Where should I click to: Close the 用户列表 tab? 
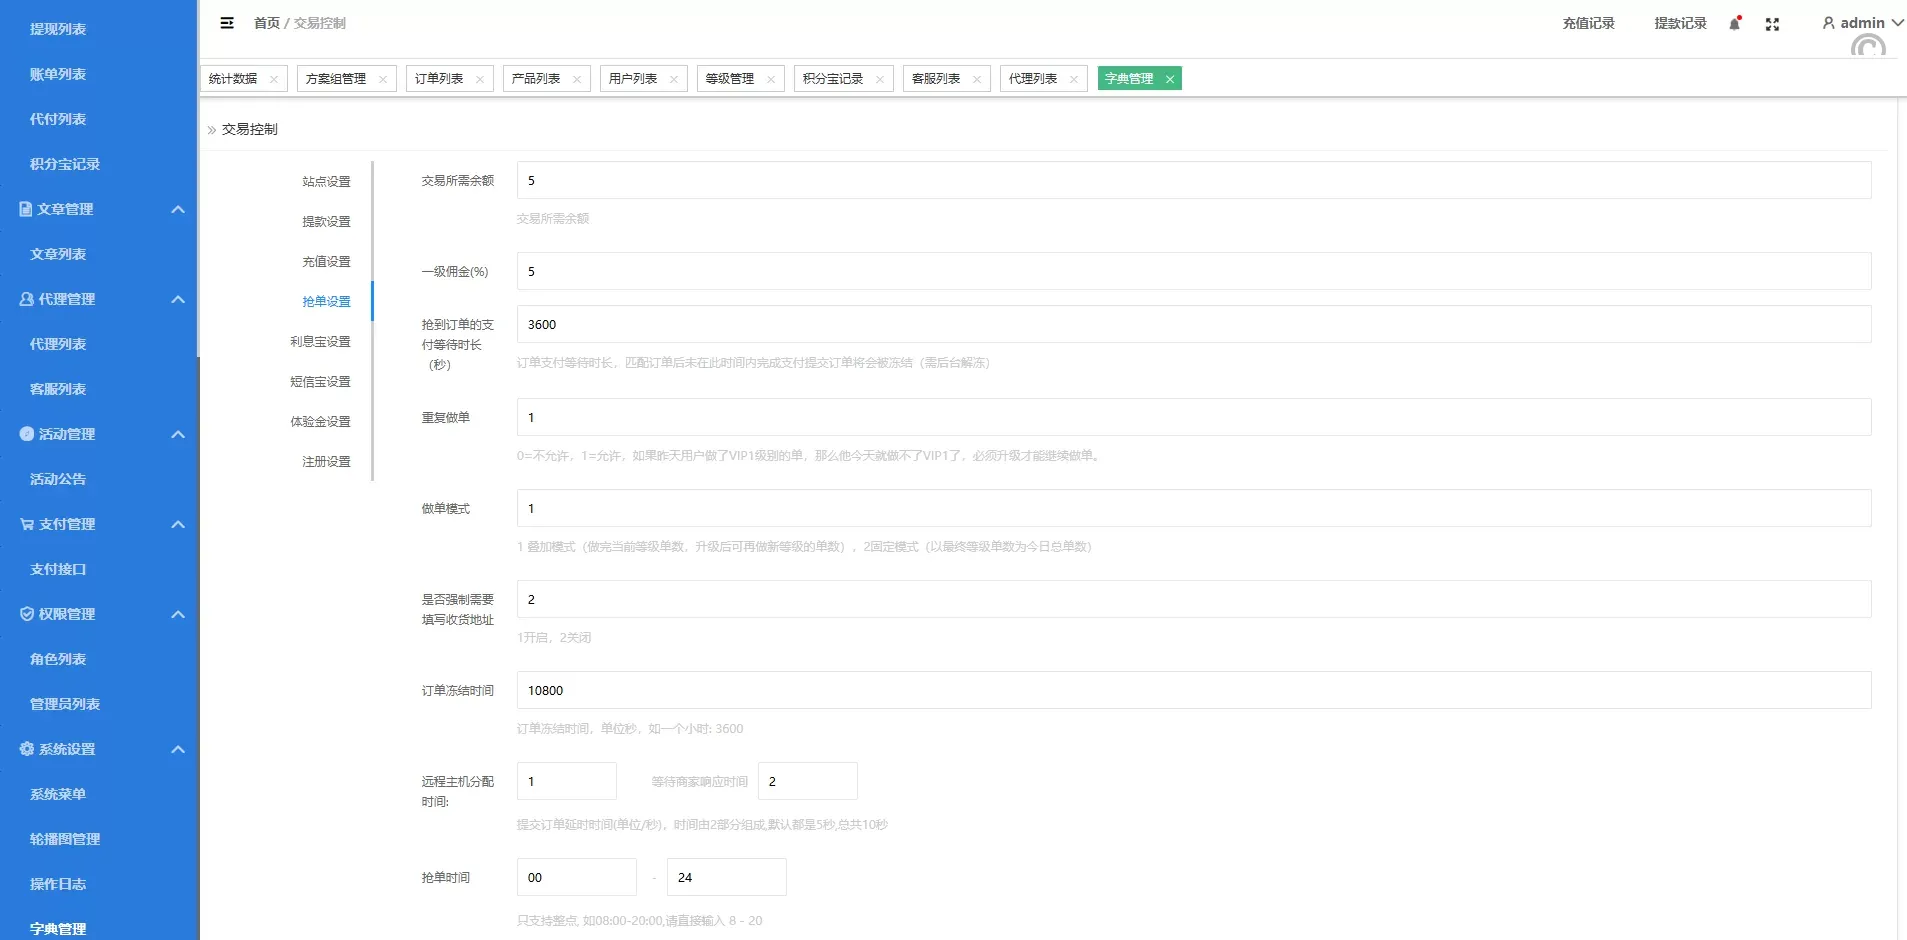tap(674, 79)
